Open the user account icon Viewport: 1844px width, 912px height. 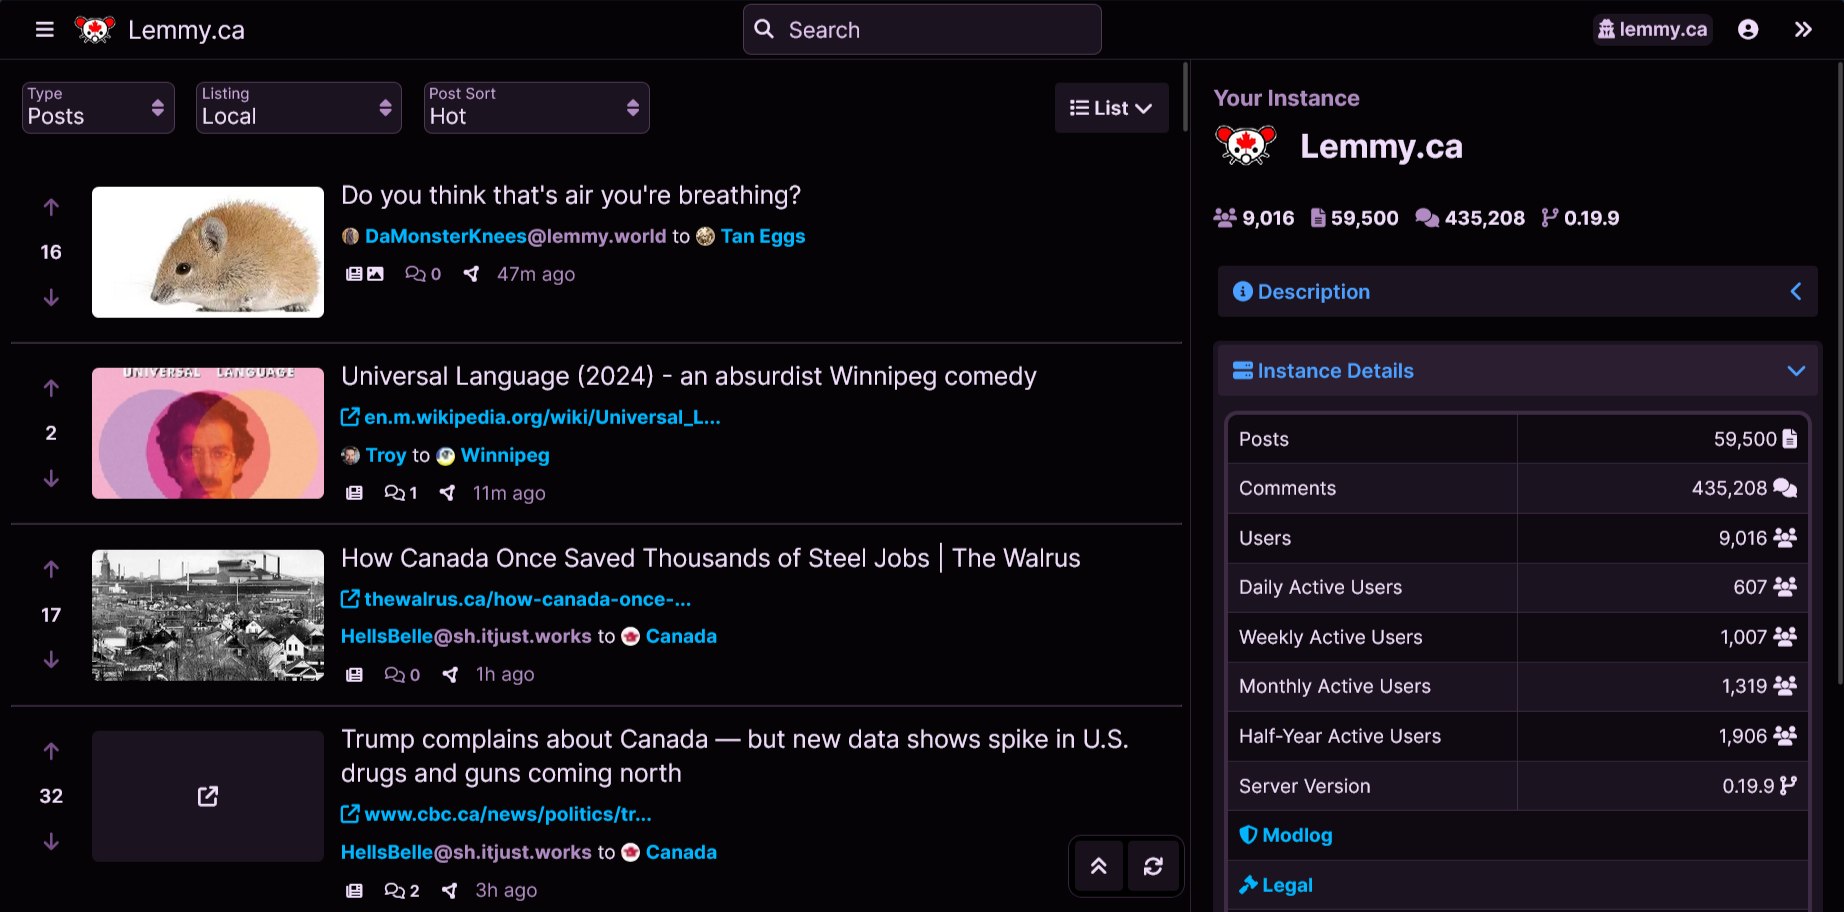click(1748, 30)
